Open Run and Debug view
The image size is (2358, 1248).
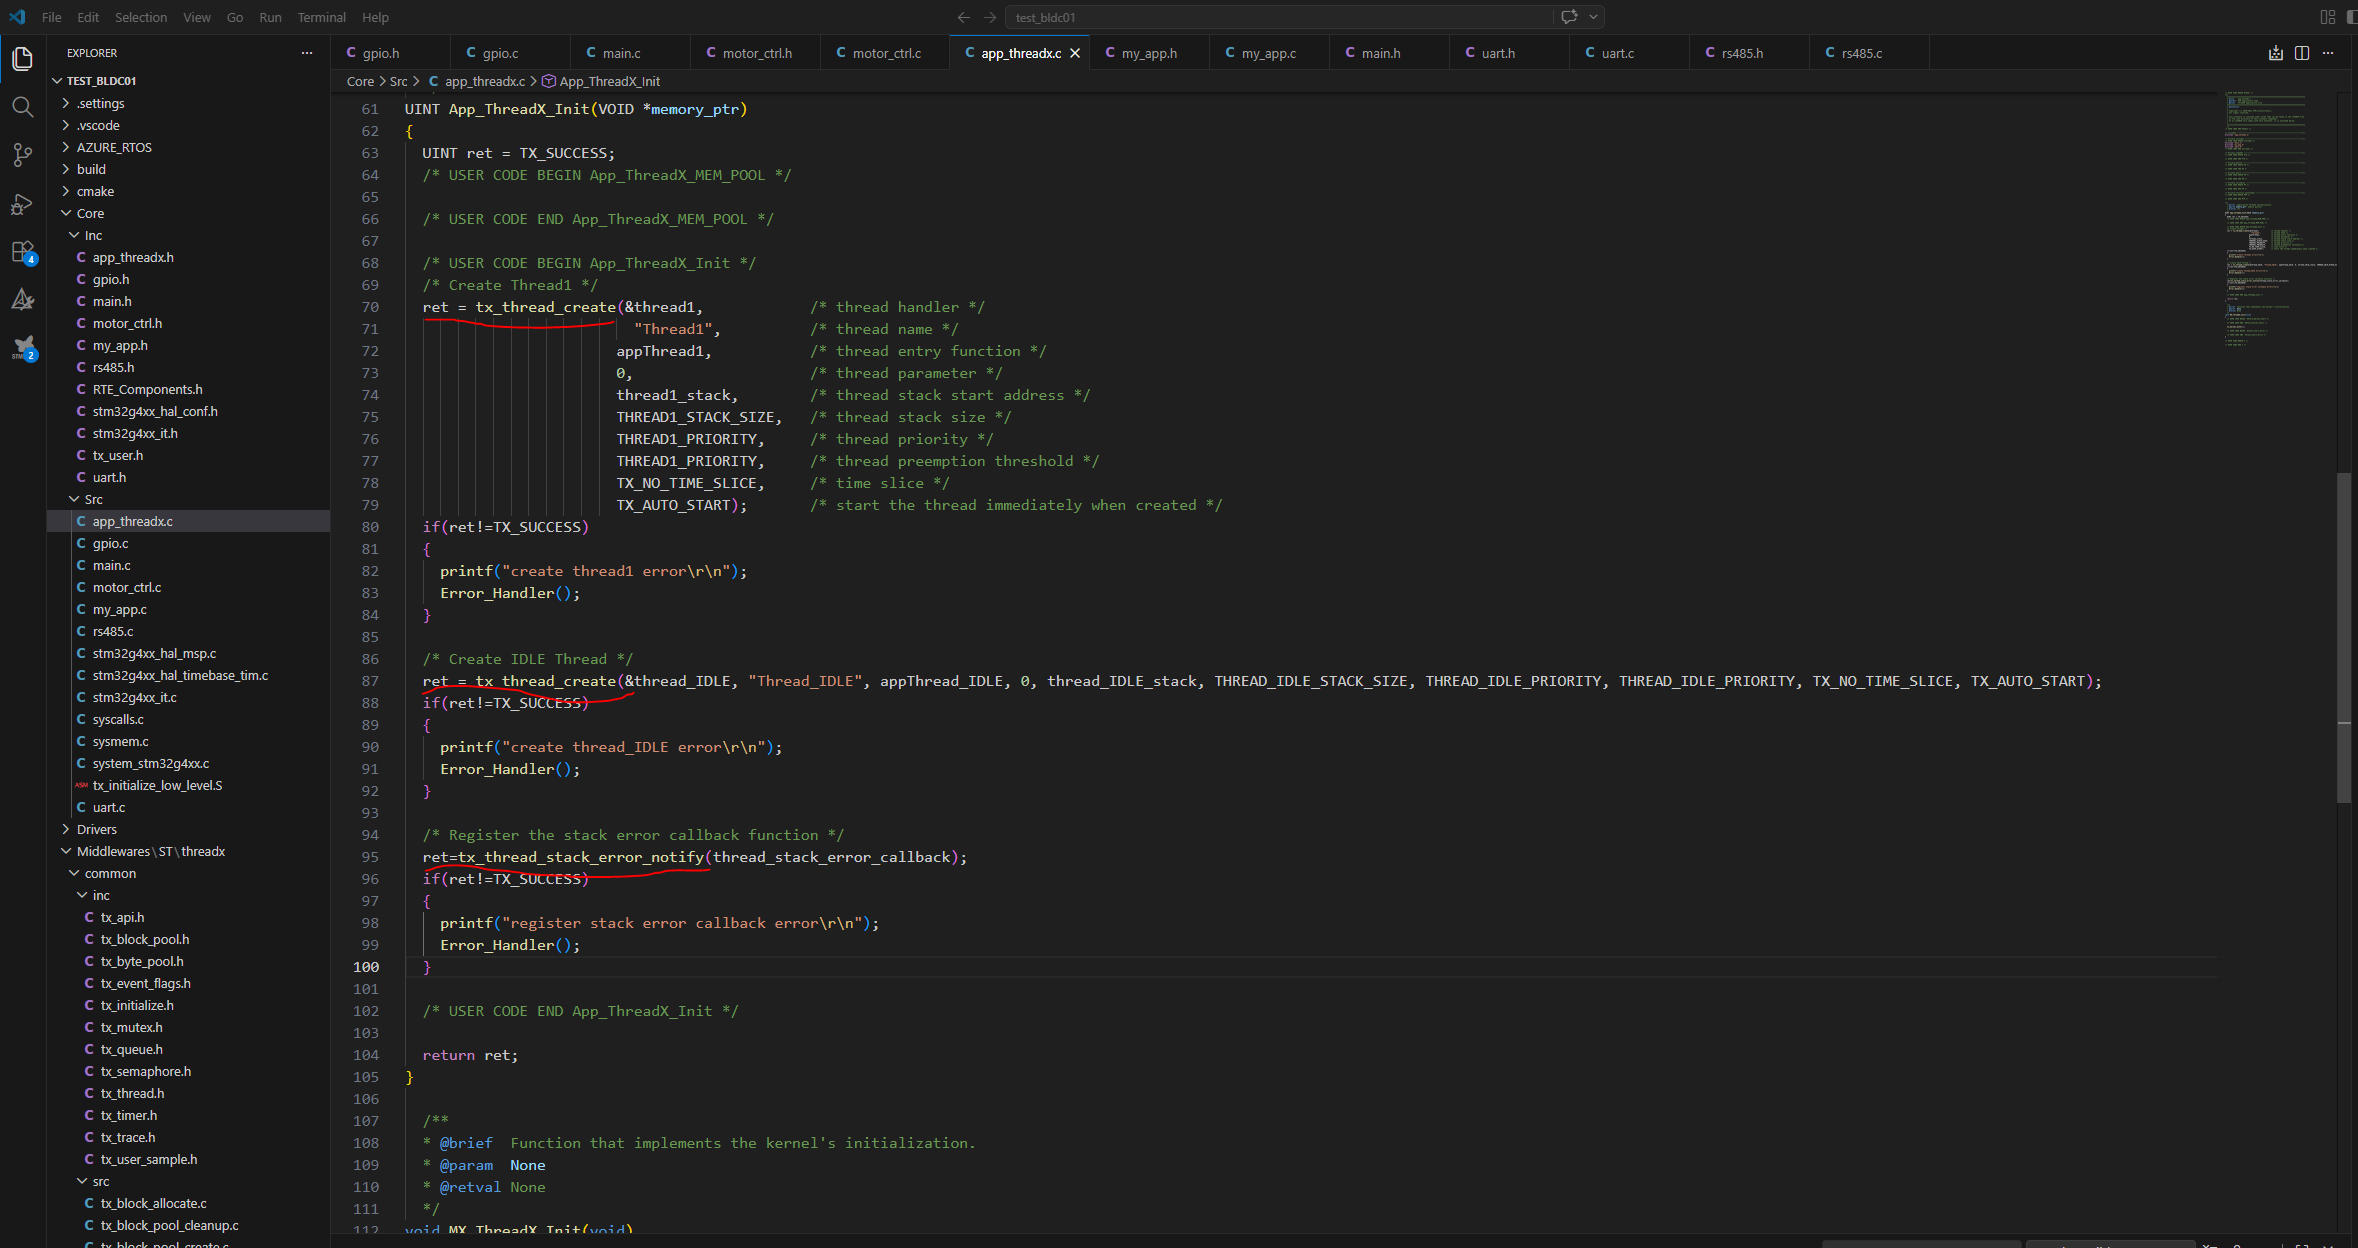(22, 204)
